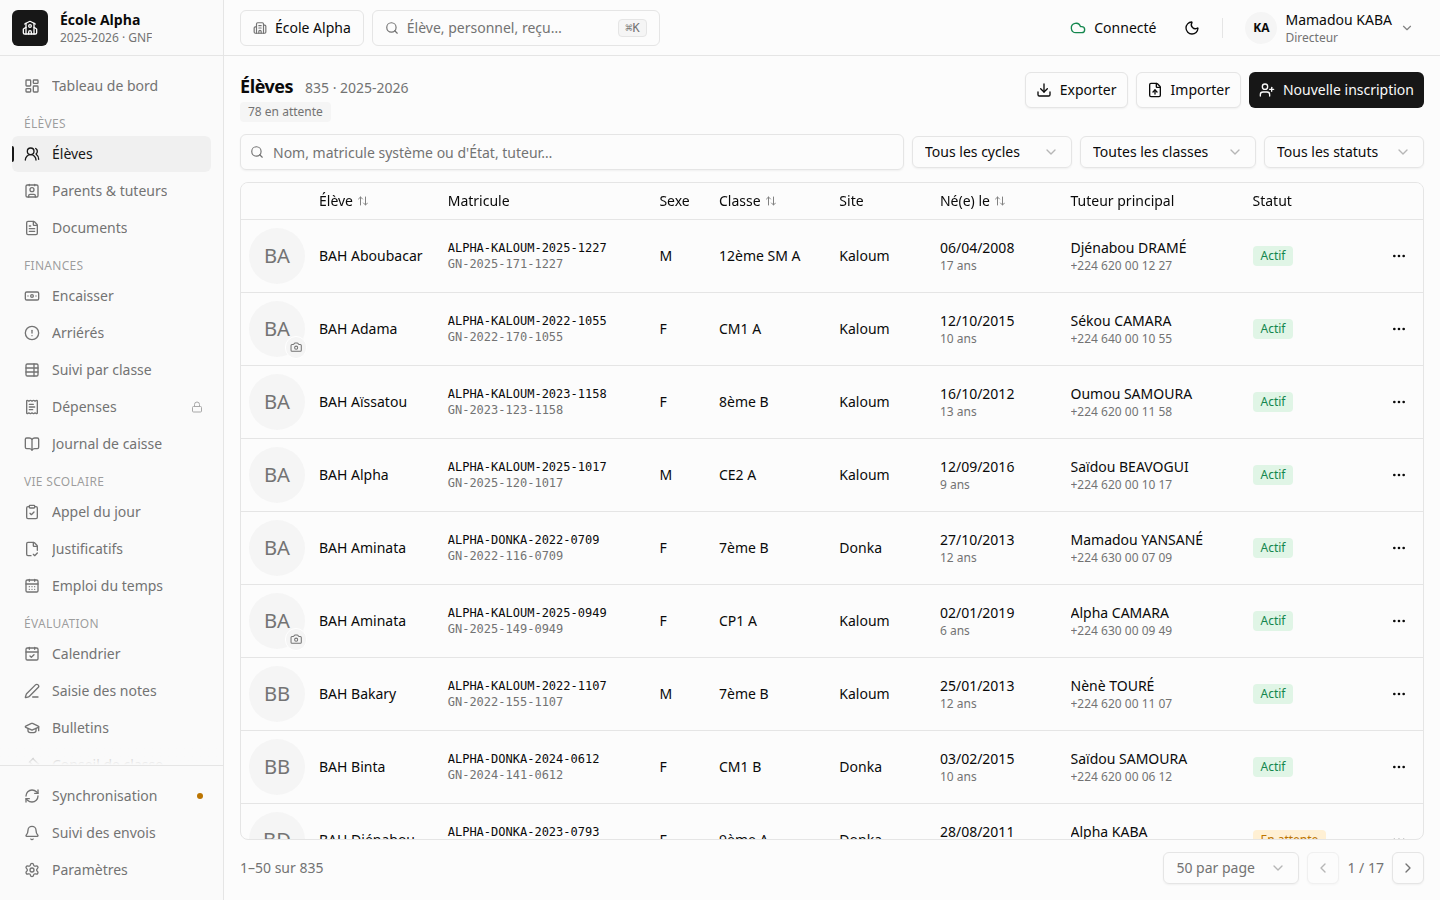
Task: Sort table by Classe column
Action: coord(748,201)
